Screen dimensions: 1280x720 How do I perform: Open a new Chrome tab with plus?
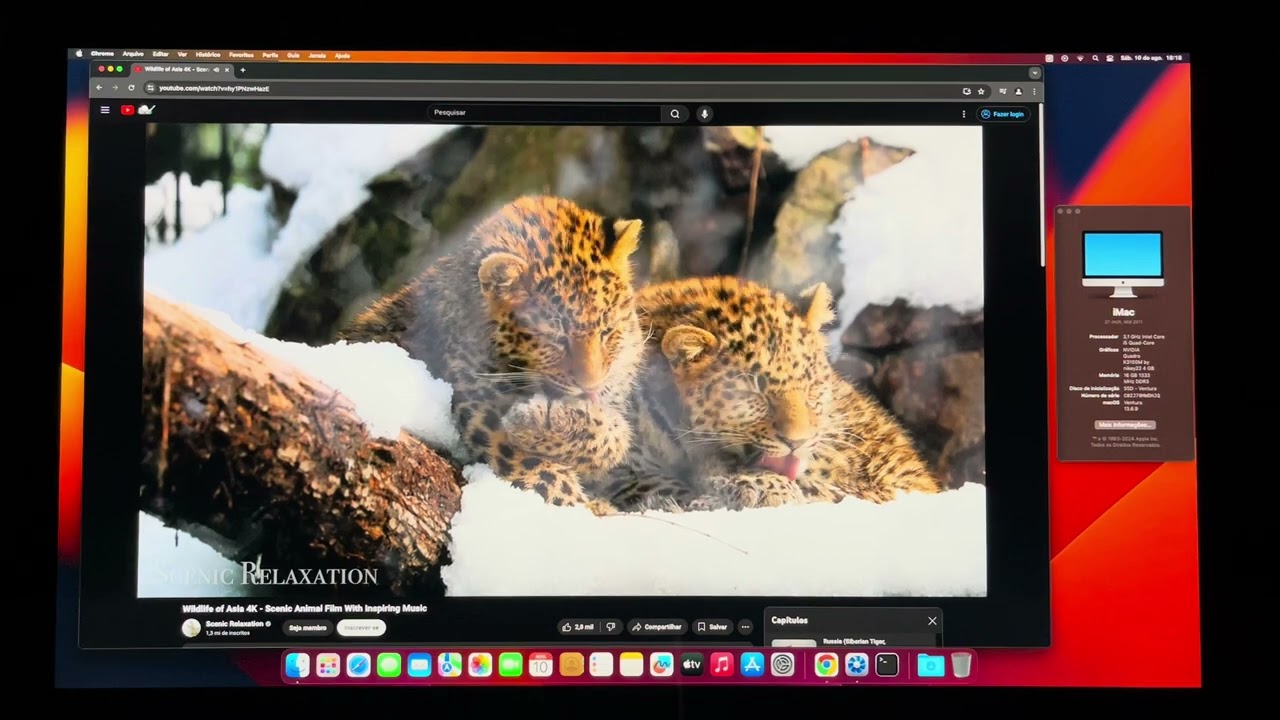coord(242,70)
